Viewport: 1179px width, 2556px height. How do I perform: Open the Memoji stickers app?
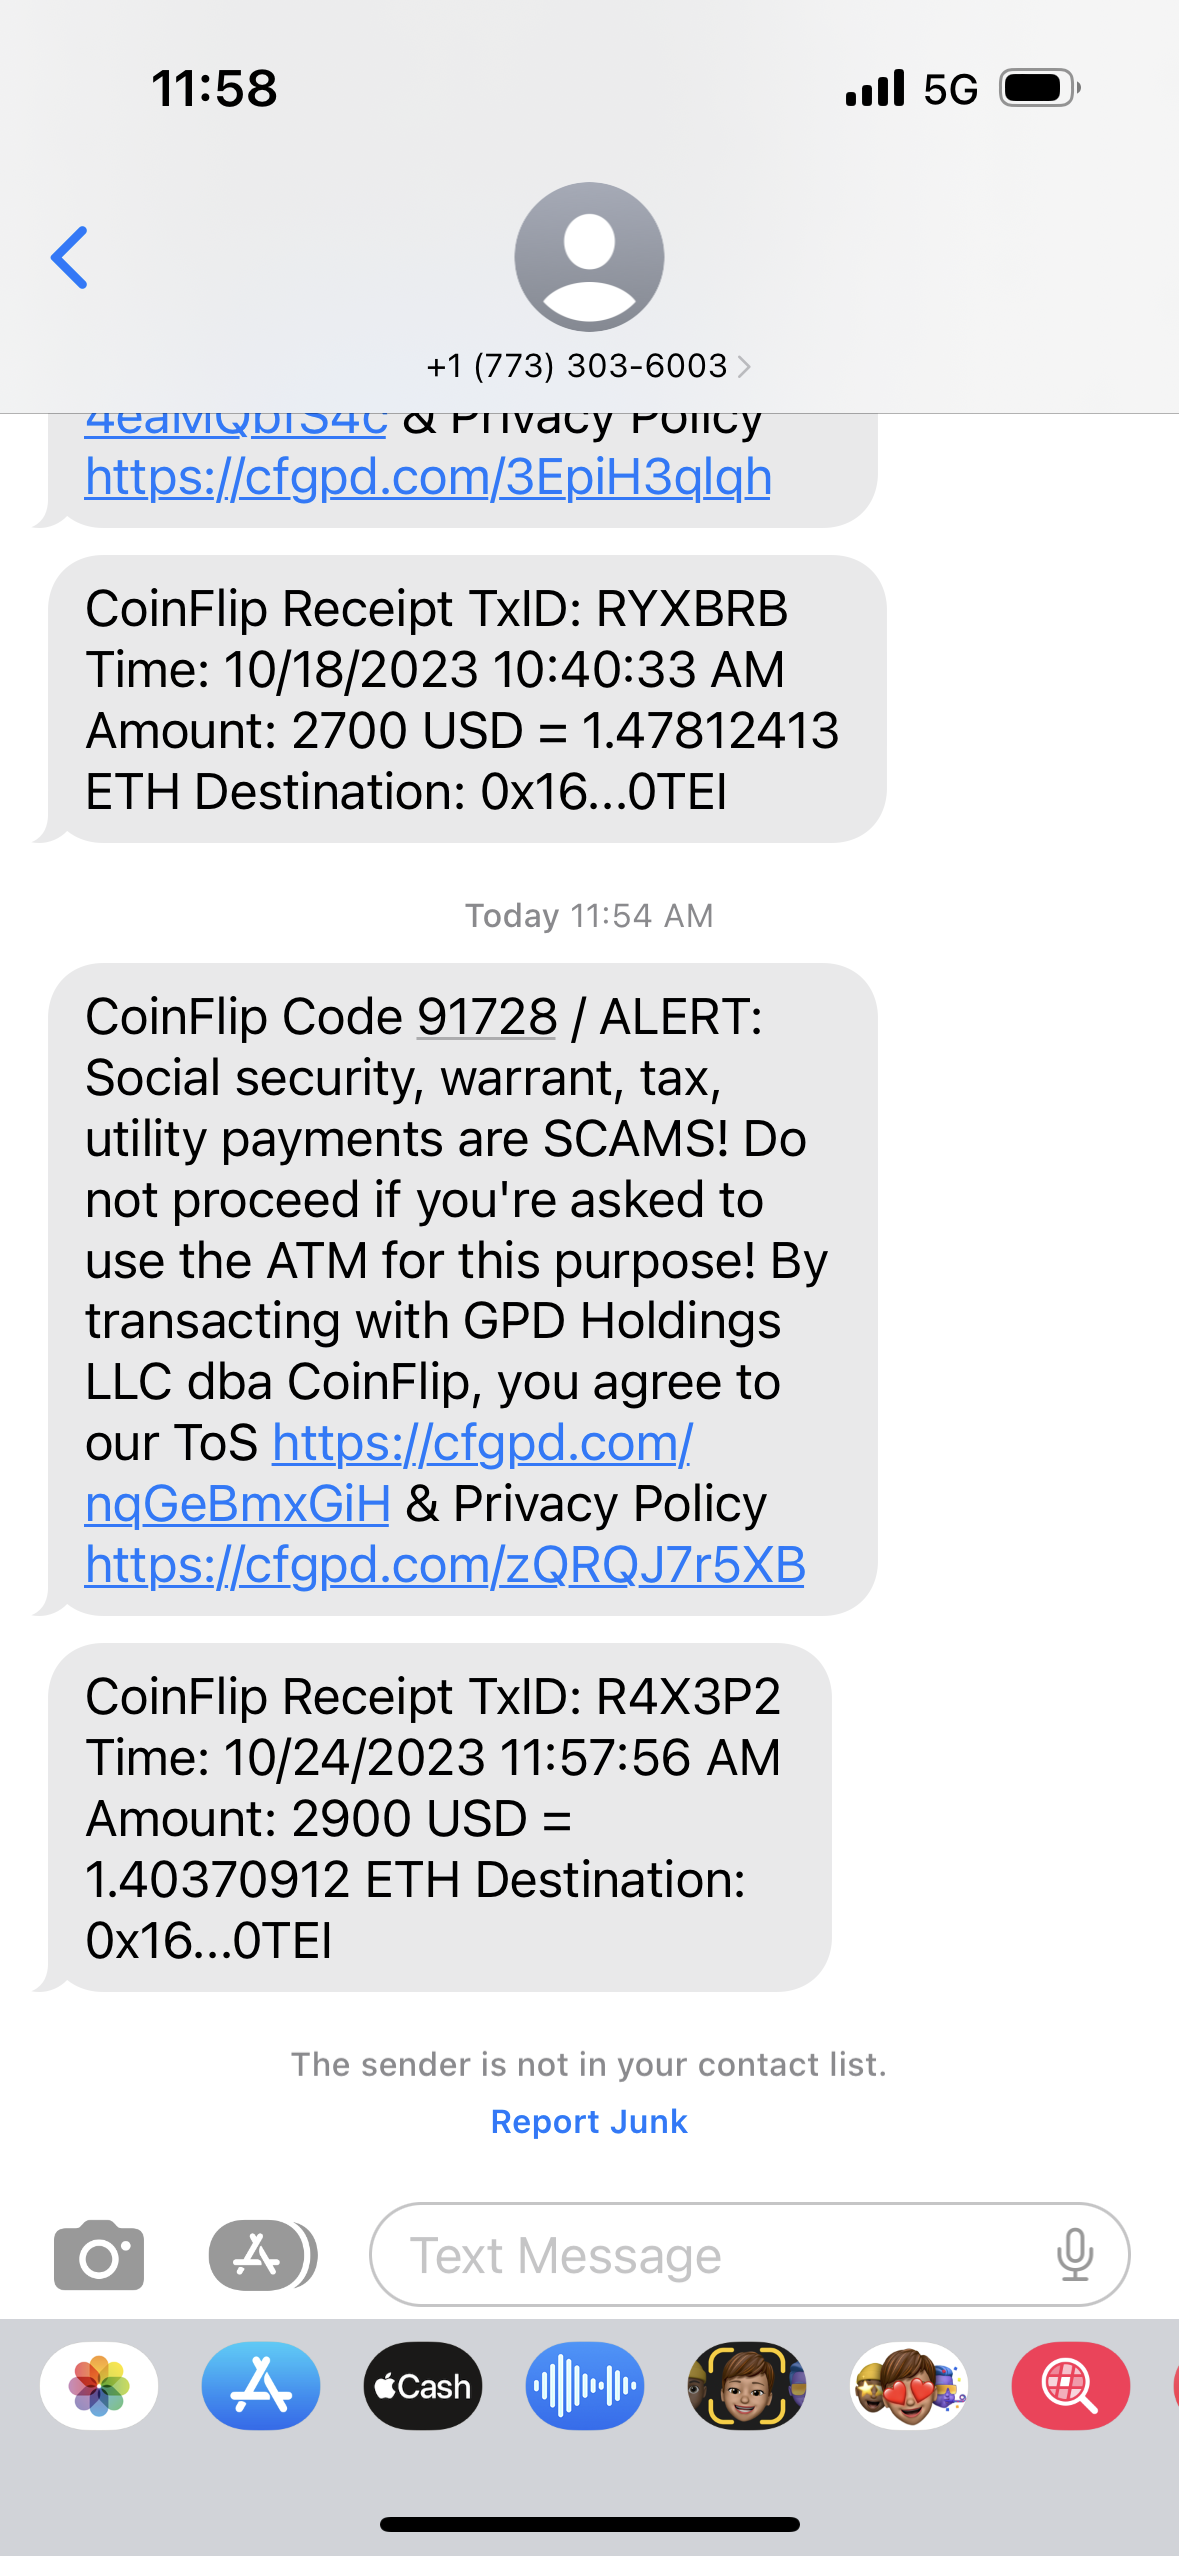click(x=909, y=2386)
